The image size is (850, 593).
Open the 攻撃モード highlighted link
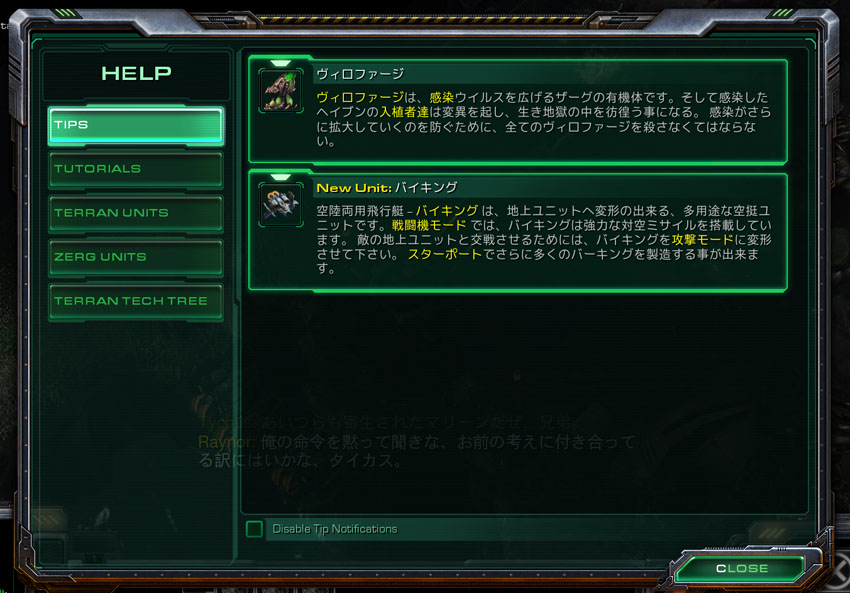click(703, 240)
